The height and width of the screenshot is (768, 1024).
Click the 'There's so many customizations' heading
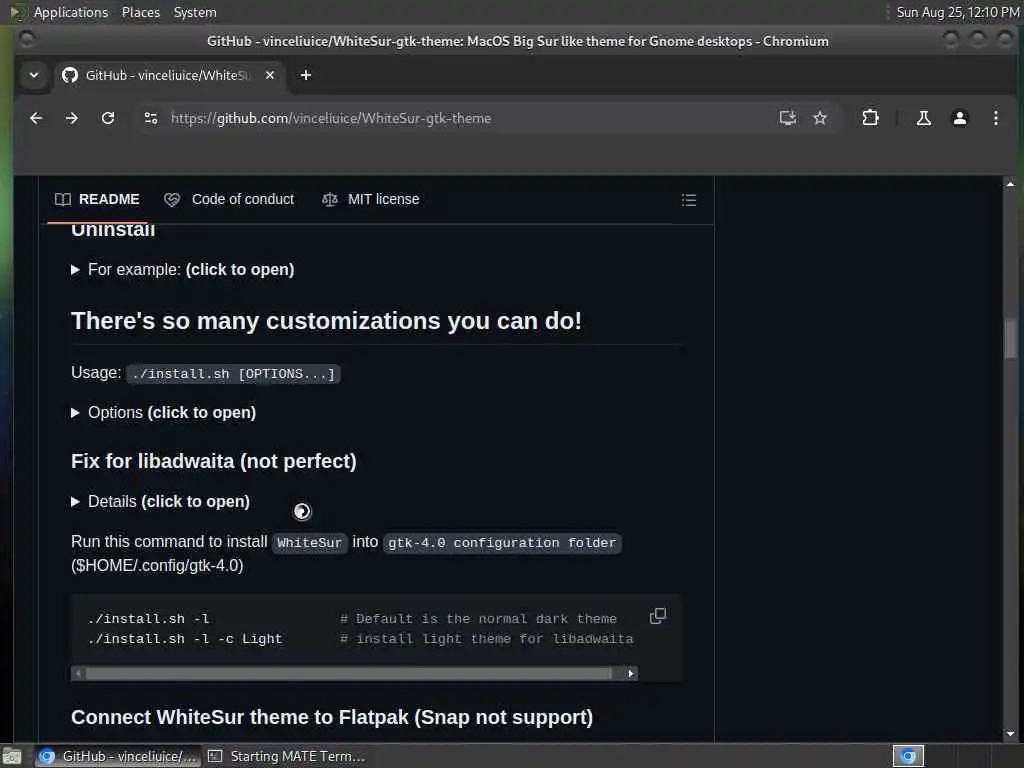pyautogui.click(x=326, y=321)
